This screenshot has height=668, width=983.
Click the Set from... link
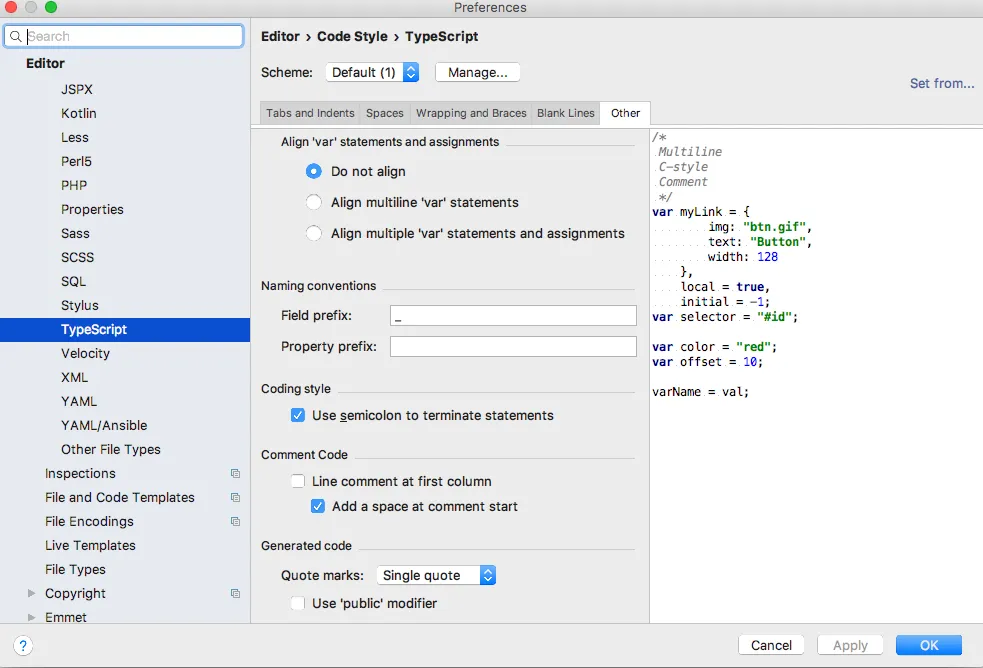pyautogui.click(x=942, y=83)
